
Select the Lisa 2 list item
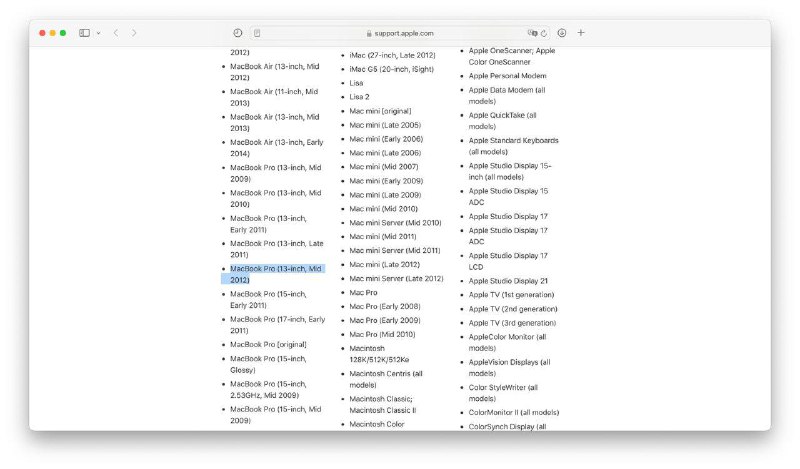tap(359, 97)
